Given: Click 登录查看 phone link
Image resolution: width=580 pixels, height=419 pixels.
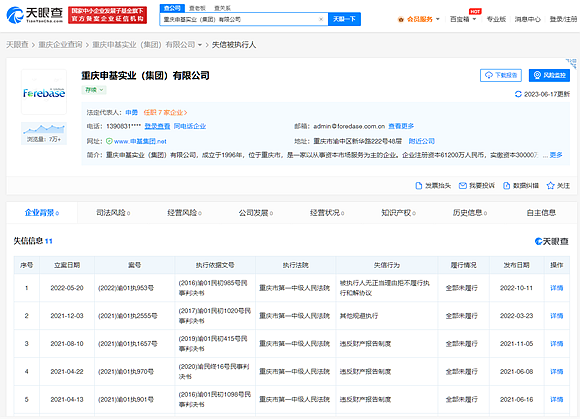Looking at the screenshot, I should 157,126.
